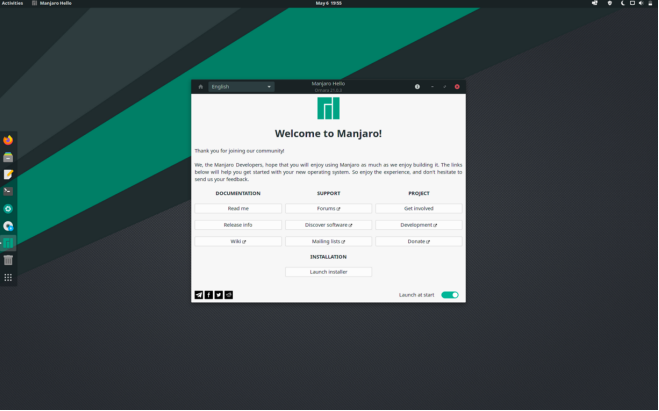This screenshot has width=659, height=411.
Task: Close the Manjaro Hello window
Action: (x=457, y=87)
